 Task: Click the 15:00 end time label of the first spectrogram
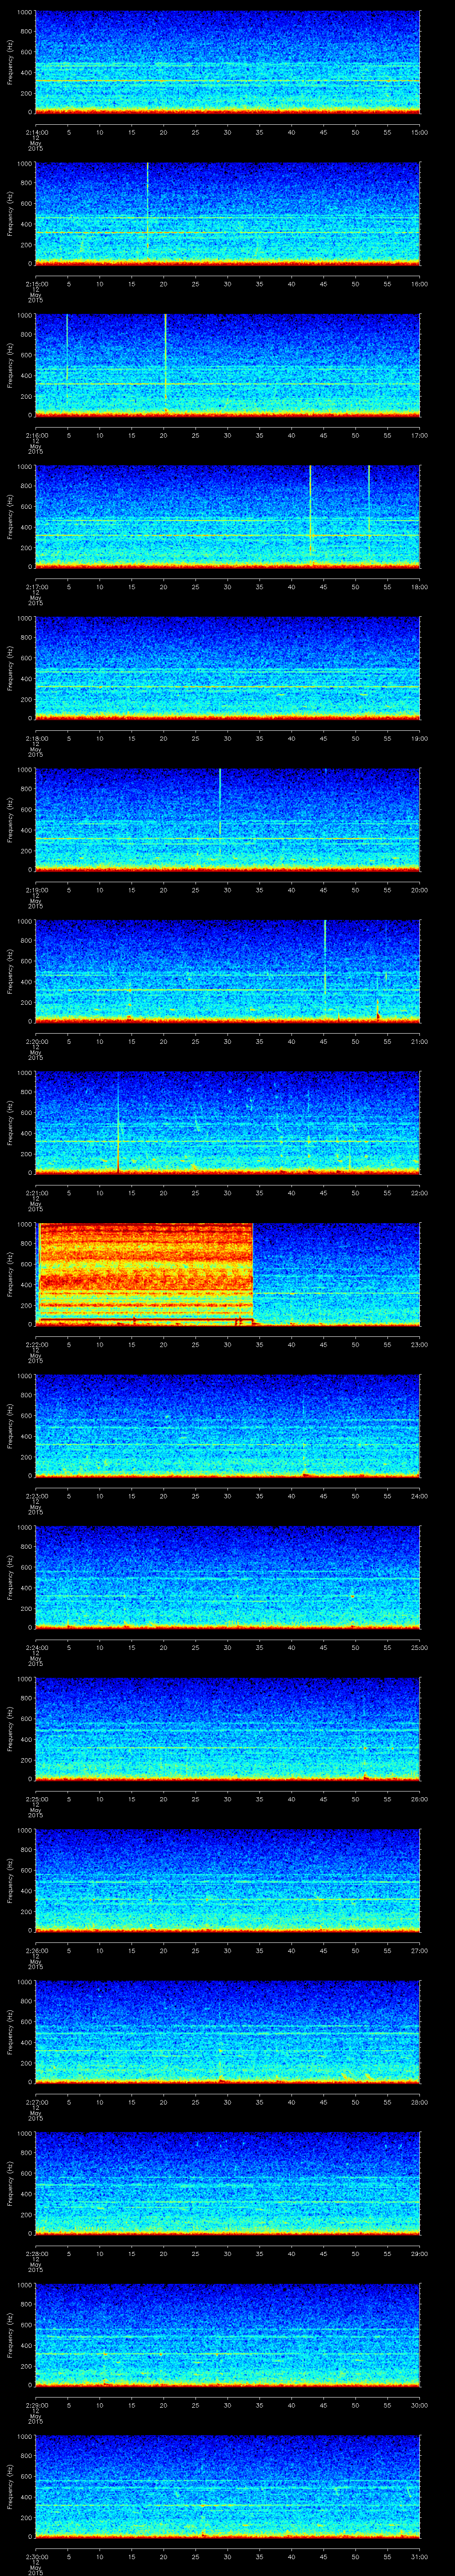(x=419, y=132)
